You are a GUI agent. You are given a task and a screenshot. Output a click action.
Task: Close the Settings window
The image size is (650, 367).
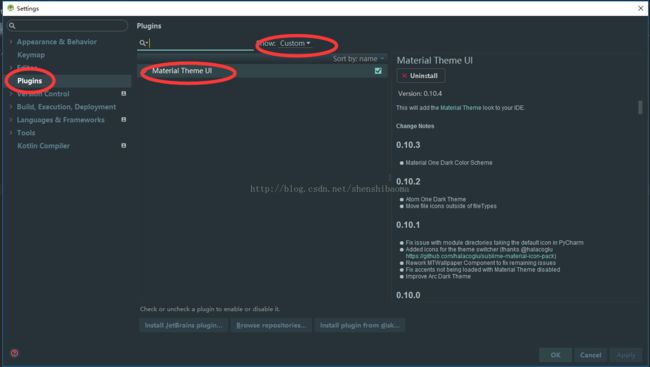[x=640, y=8]
